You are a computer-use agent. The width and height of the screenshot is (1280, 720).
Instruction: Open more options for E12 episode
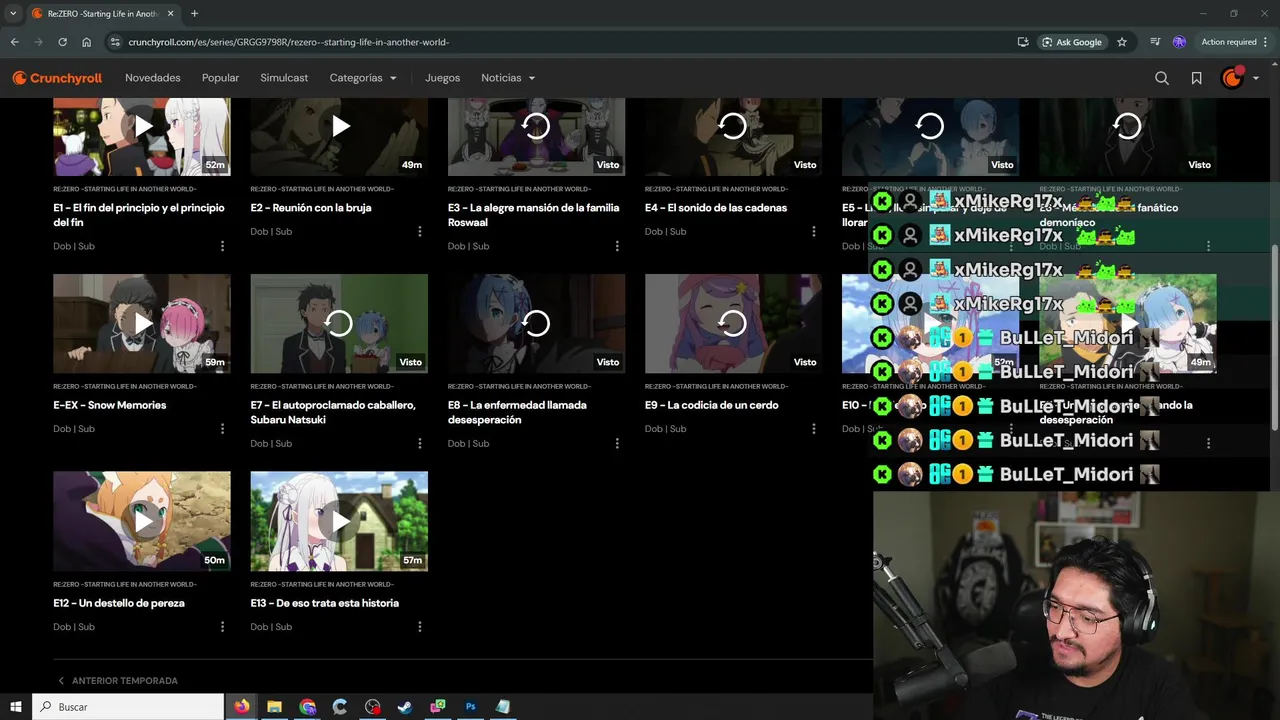pos(222,626)
